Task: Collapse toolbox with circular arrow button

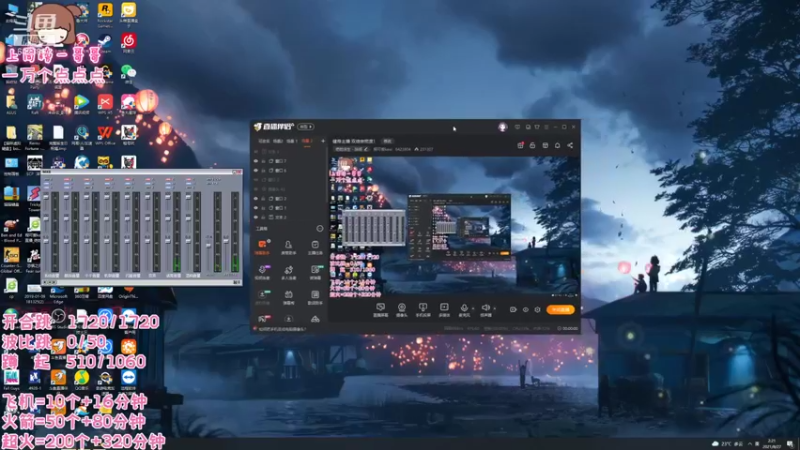Action: coord(320,229)
